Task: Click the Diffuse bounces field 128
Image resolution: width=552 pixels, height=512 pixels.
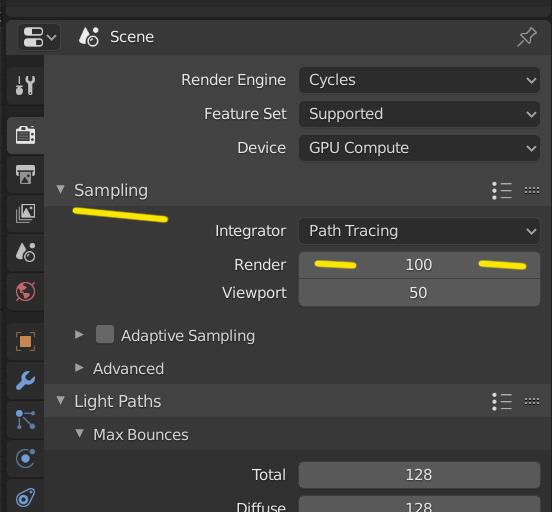Action: coord(419,504)
